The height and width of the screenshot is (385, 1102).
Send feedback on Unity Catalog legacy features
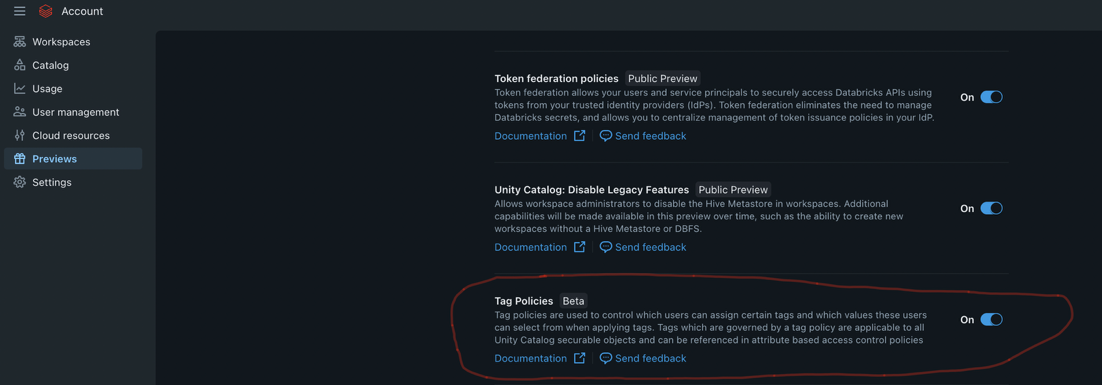651,247
